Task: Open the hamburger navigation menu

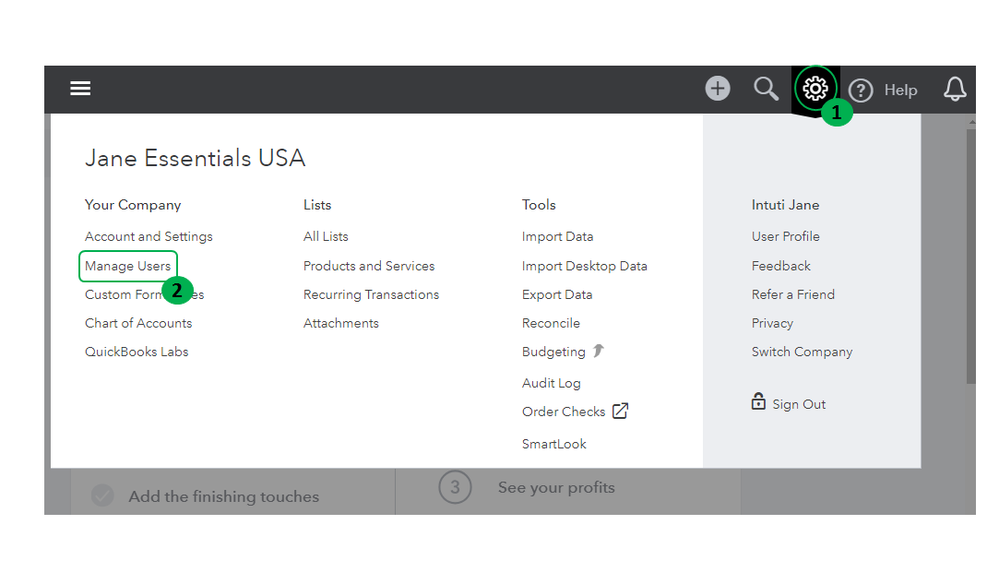Action: click(x=80, y=89)
